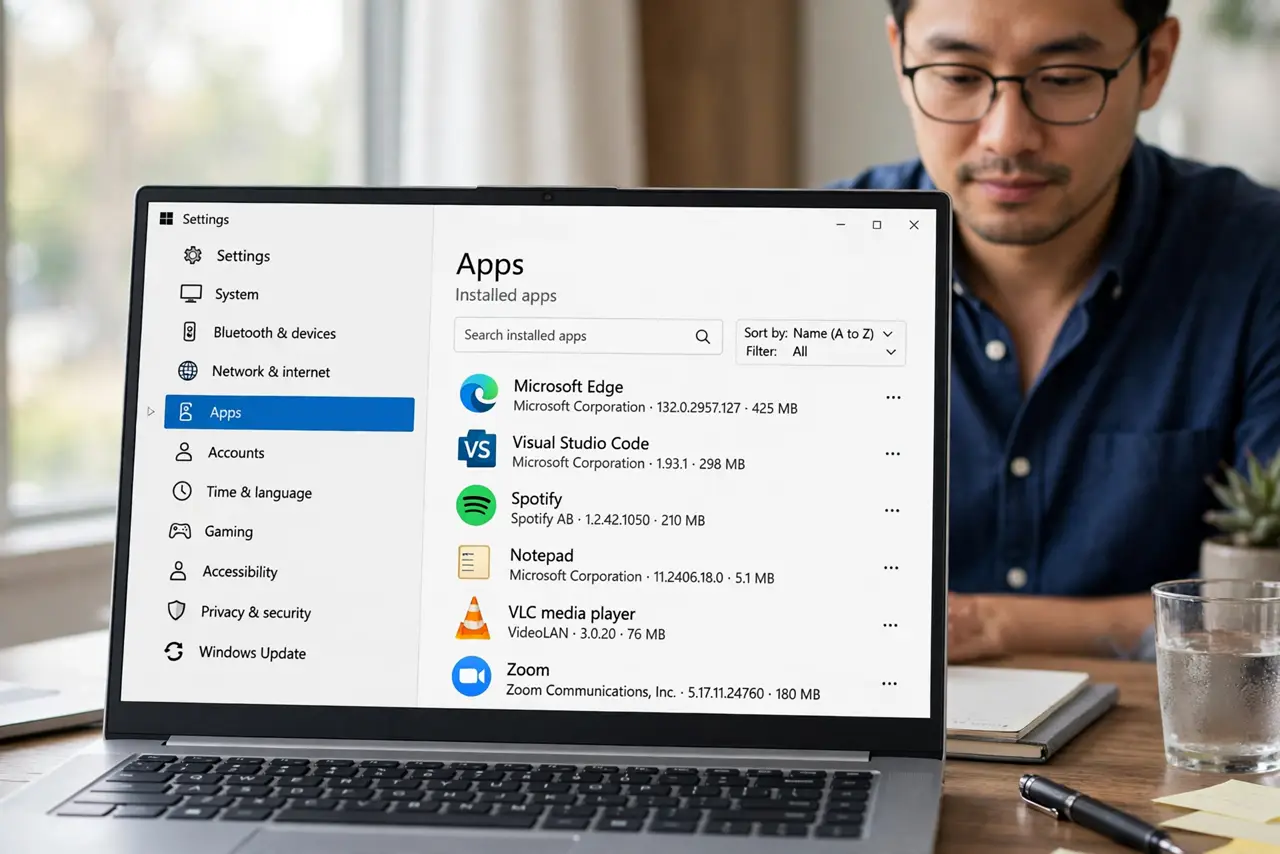Viewport: 1280px width, 854px height.
Task: Click Privacy & security label
Action: click(256, 612)
